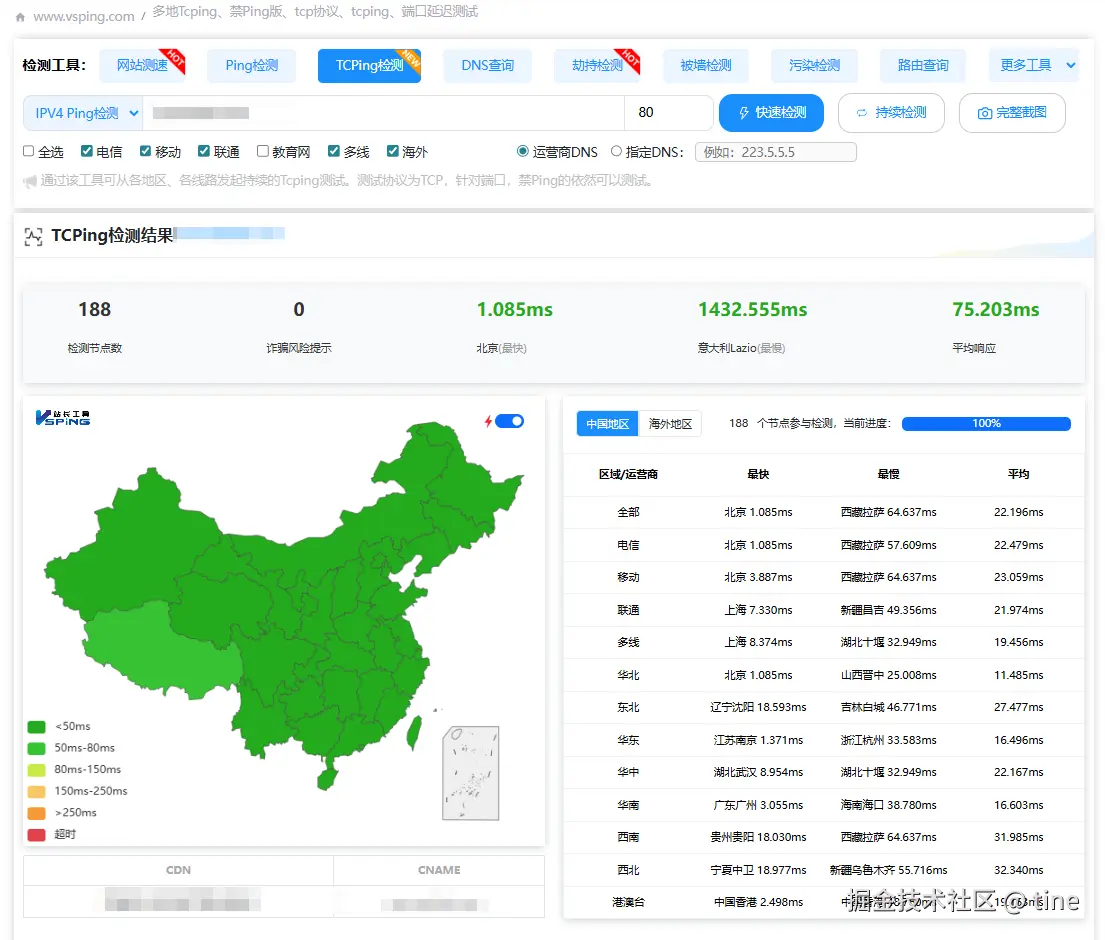This screenshot has height=940, width=1105.
Task: Open the DNS查询 tool
Action: pyautogui.click(x=488, y=66)
